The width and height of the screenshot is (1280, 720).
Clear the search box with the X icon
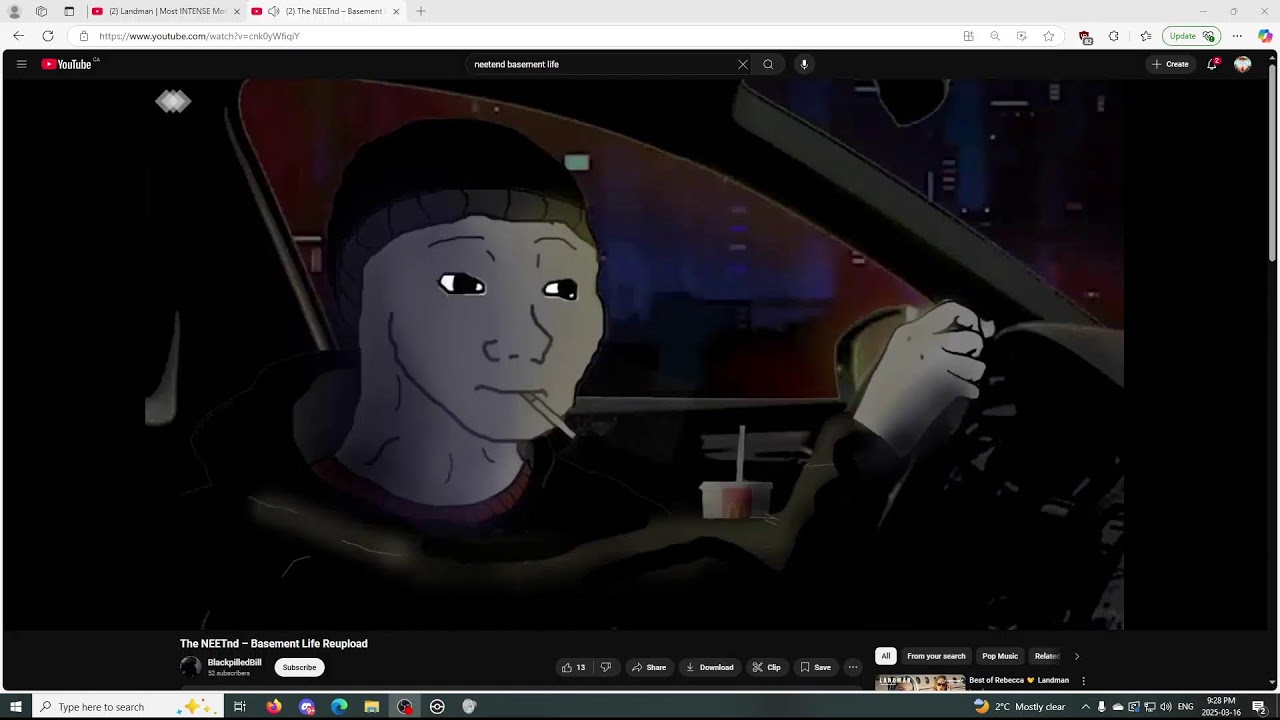click(743, 64)
